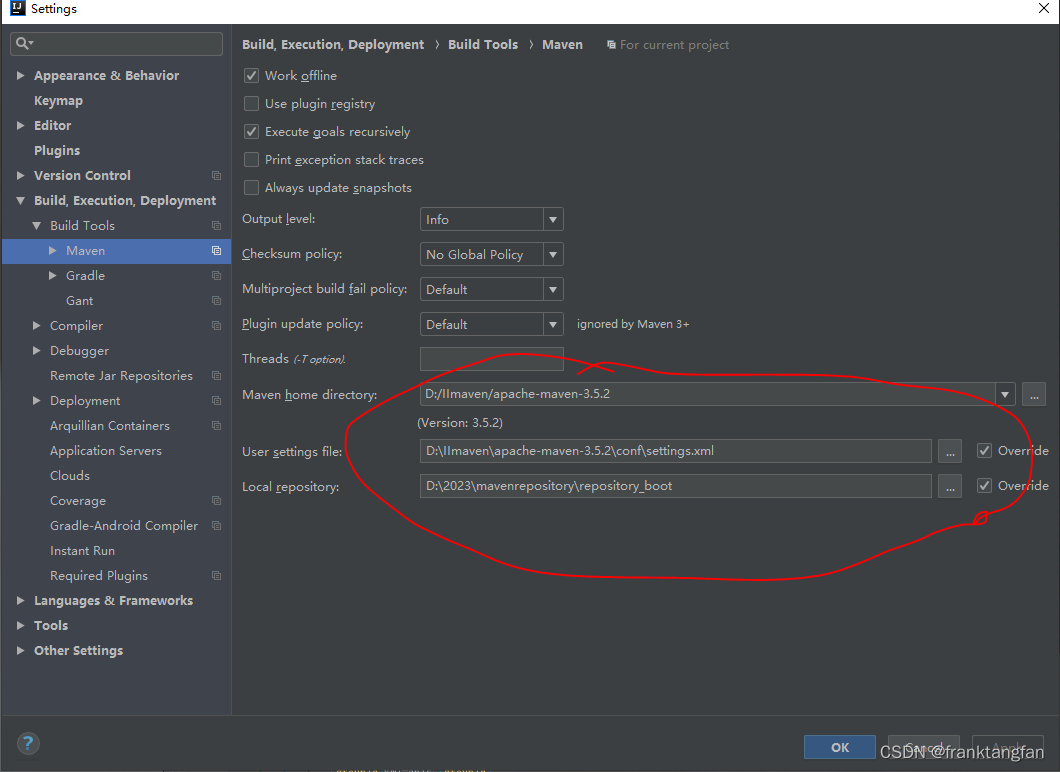1060x772 pixels.
Task: Click the help question mark icon
Action: [28, 744]
